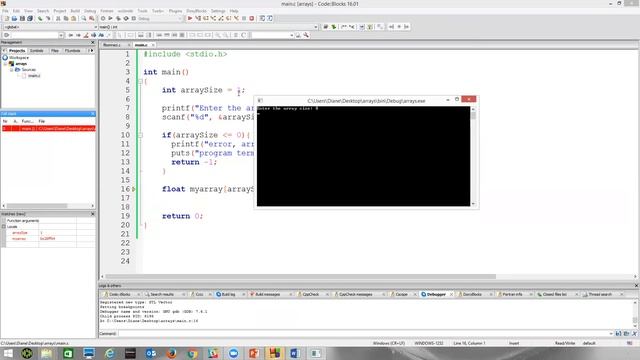Paste from clipboard toolbar icon
Image resolution: width=640 pixels, height=360 pixels.
click(73, 18)
